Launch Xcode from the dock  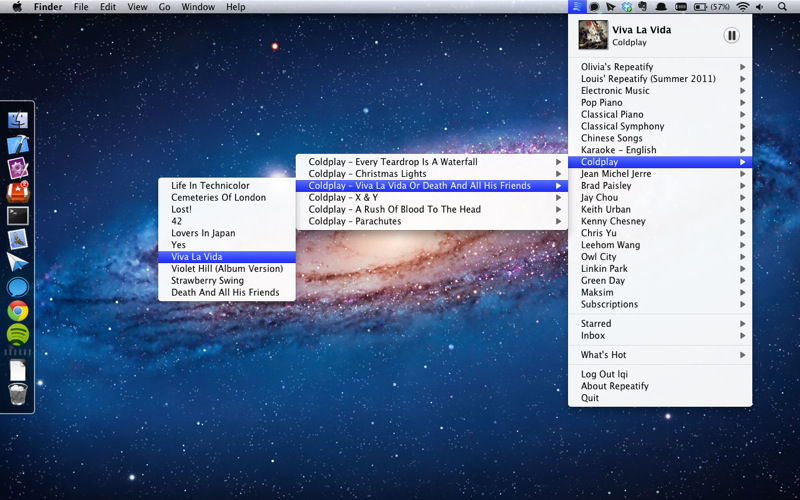(18, 144)
